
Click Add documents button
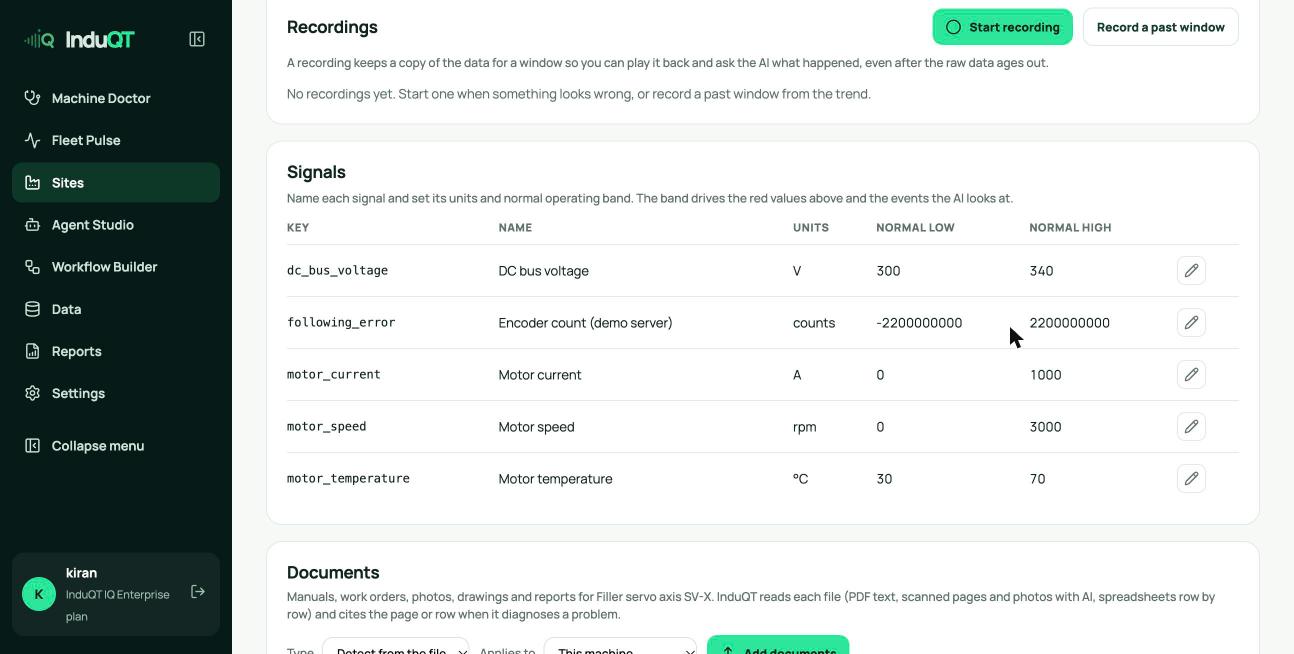[778, 645]
